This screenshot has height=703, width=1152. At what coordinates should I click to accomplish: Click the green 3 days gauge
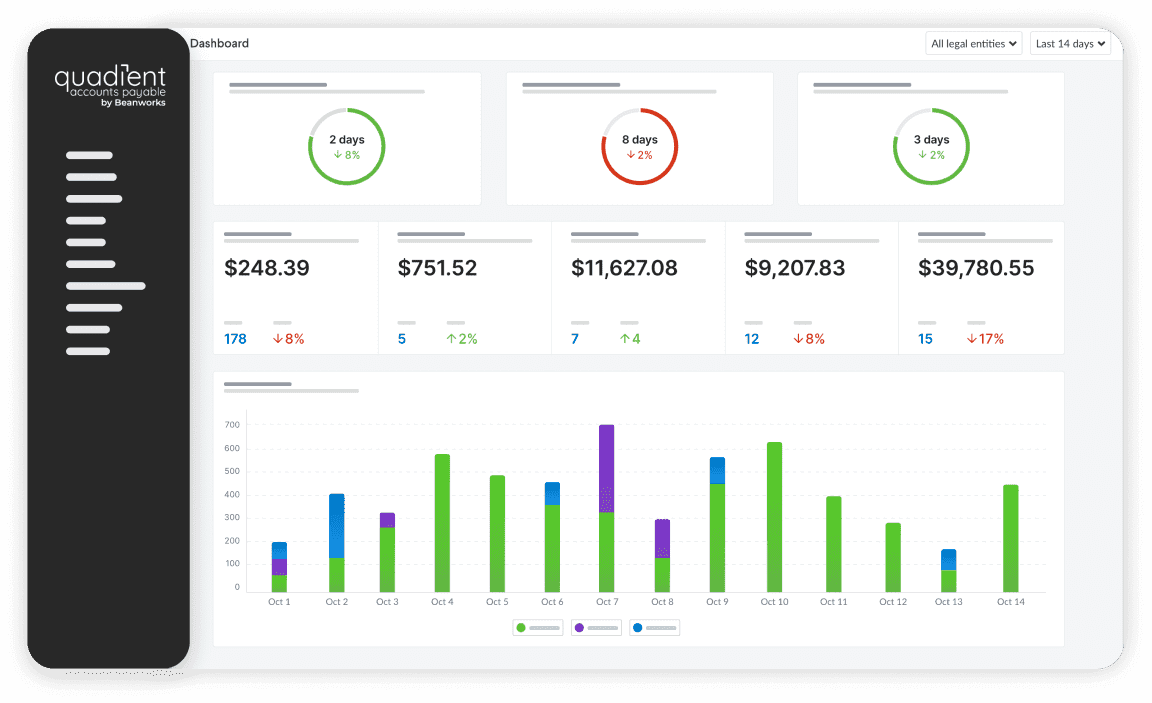(x=931, y=145)
